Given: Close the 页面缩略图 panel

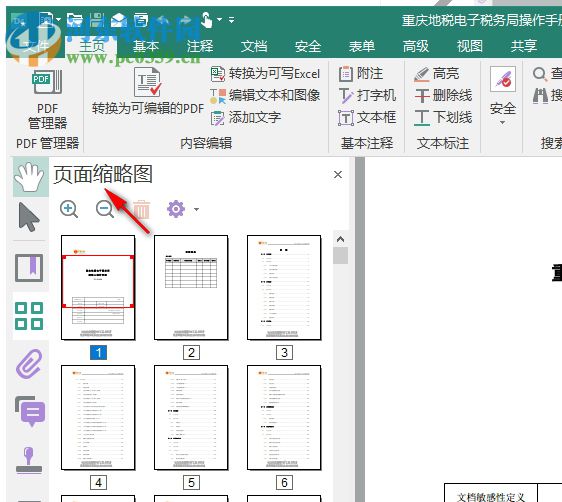Looking at the screenshot, I should (338, 174).
